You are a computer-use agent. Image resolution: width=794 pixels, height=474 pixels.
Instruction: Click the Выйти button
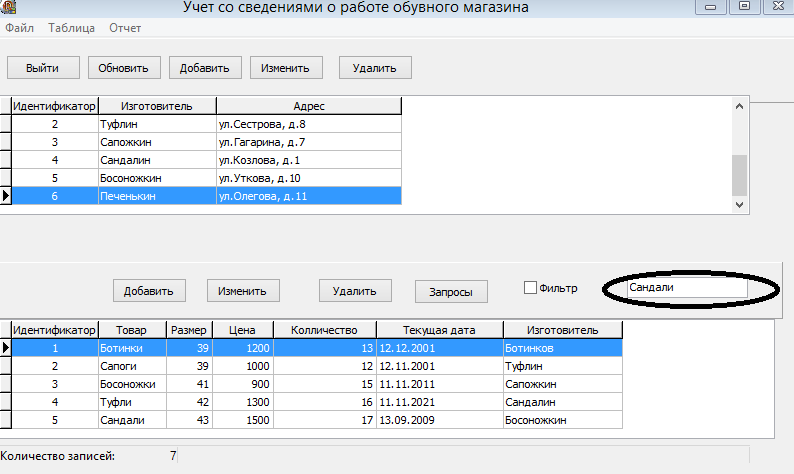[x=43, y=68]
